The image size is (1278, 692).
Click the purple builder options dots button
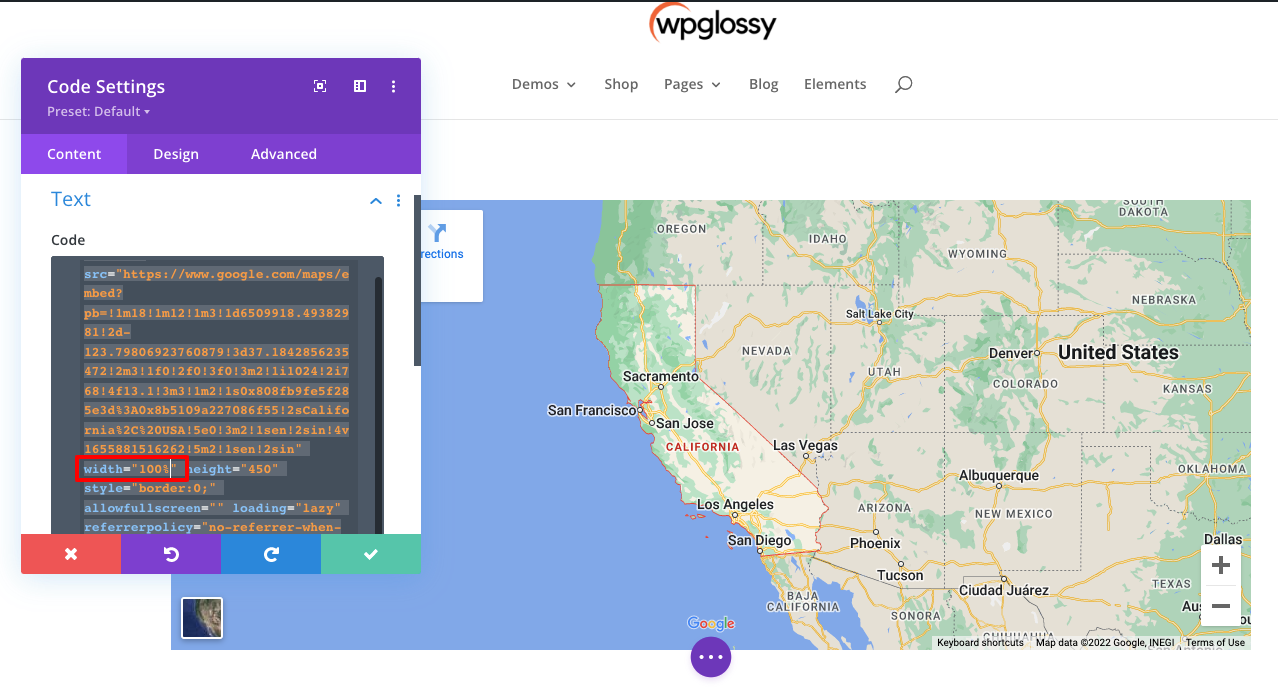711,657
